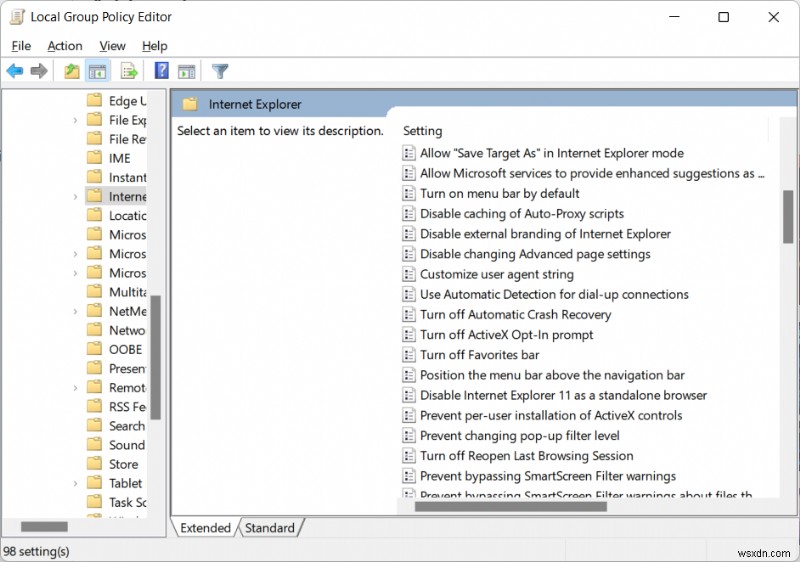
Task: Open the Help question mark icon
Action: point(161,70)
